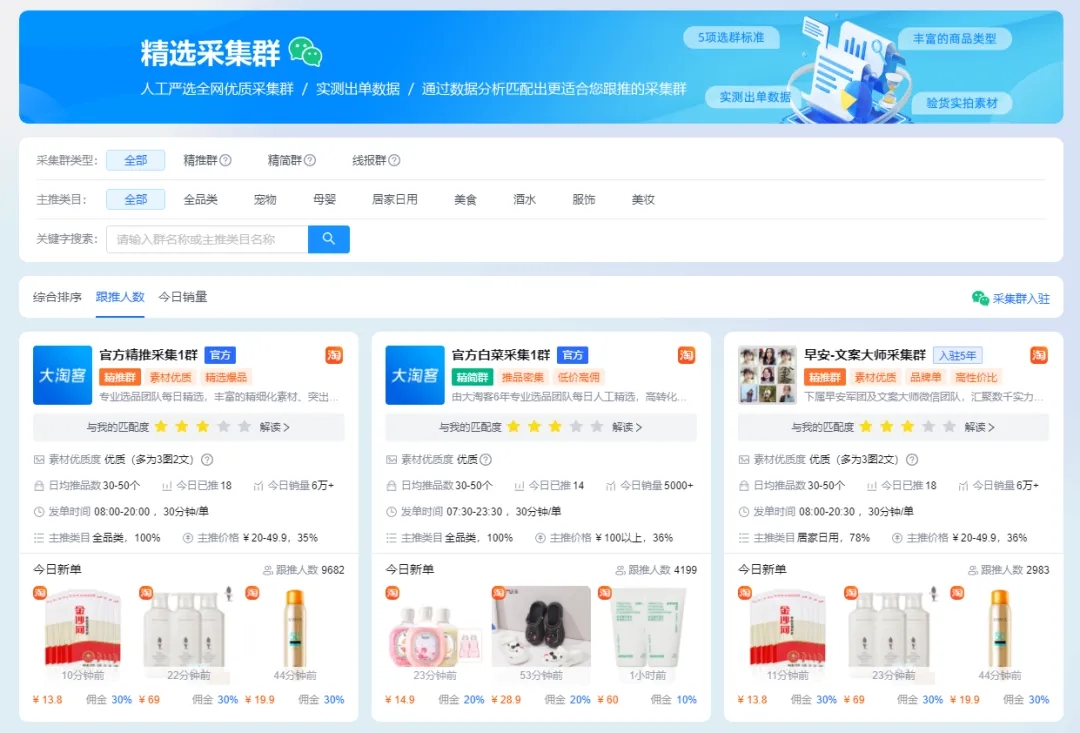Open ¥14.9 product thumbnail in 官方白菜采集1群
Viewport: 1080px width, 733px height.
(435, 636)
